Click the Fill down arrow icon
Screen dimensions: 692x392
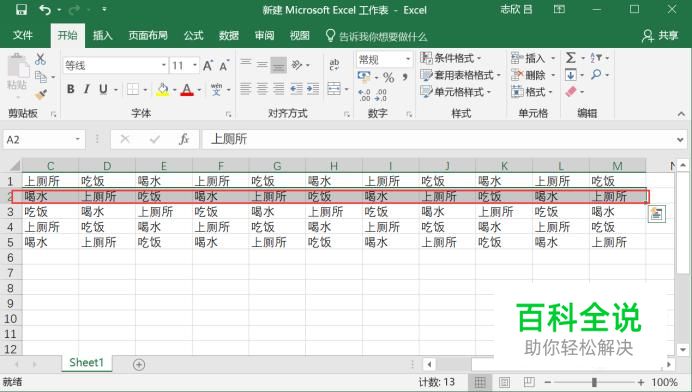571,75
